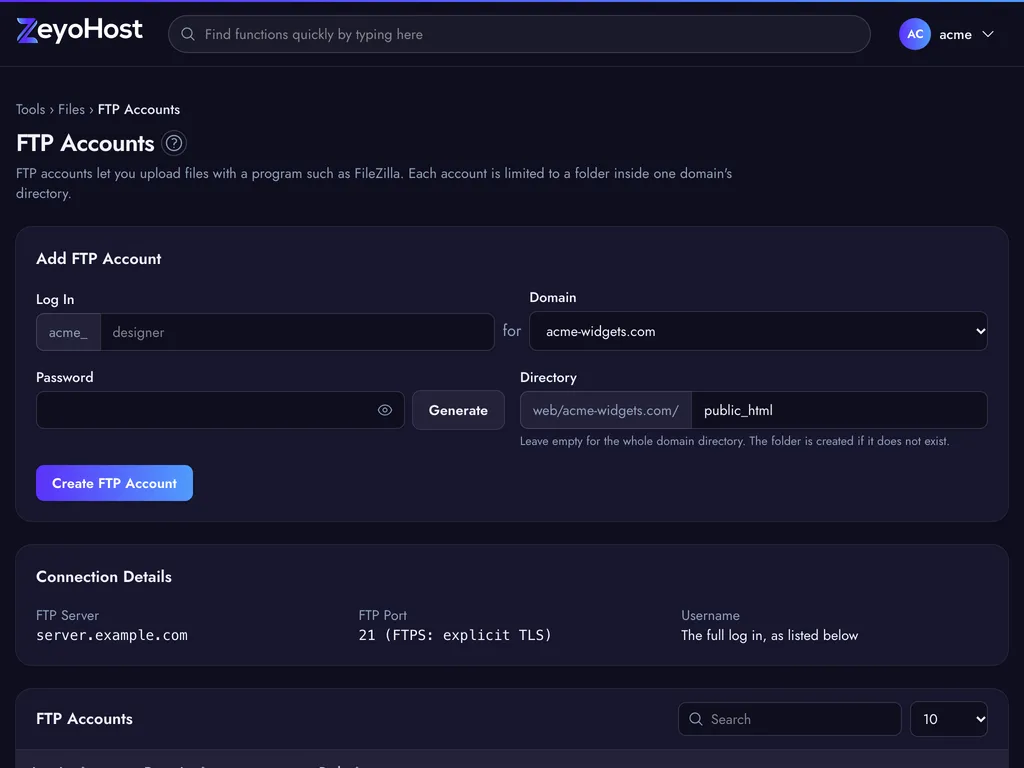Click the Log In username input field
This screenshot has width=1024, height=768.
tap(297, 332)
